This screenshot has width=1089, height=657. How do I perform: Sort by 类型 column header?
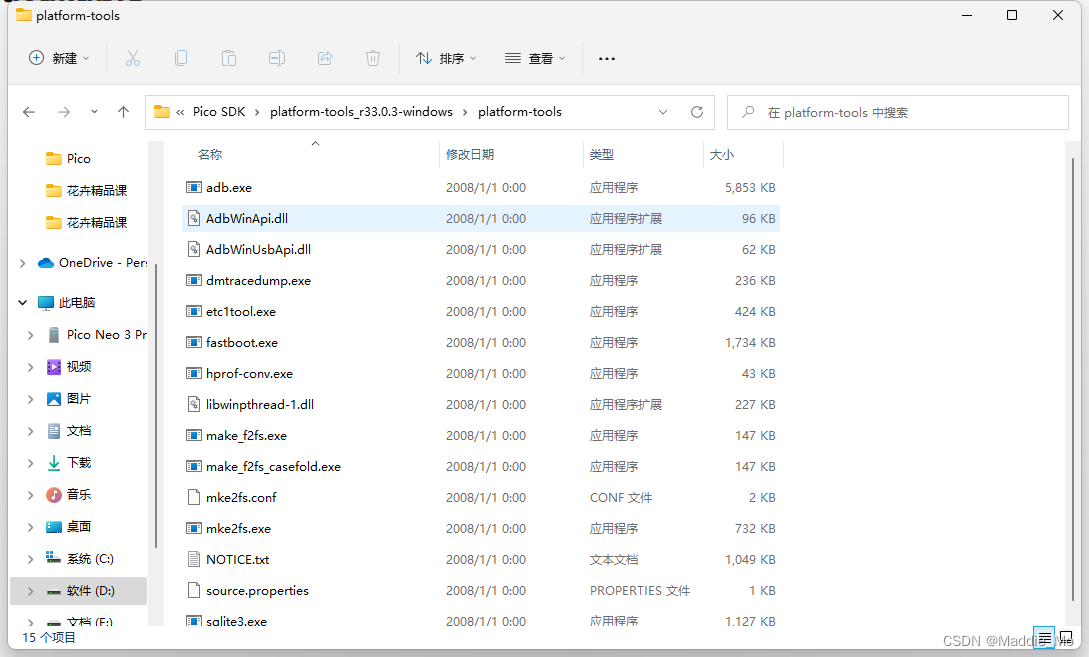[x=601, y=154]
